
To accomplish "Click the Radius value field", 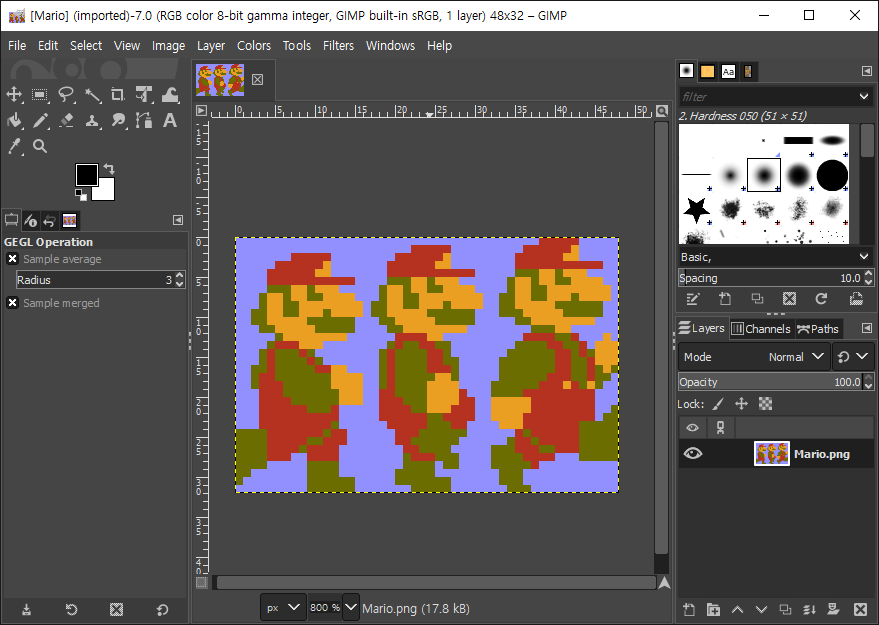I will [x=95, y=280].
